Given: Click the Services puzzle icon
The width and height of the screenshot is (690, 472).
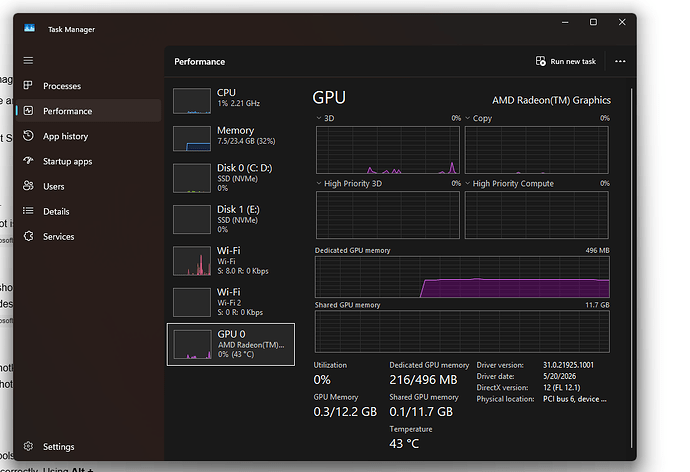Looking at the screenshot, I should 28,236.
